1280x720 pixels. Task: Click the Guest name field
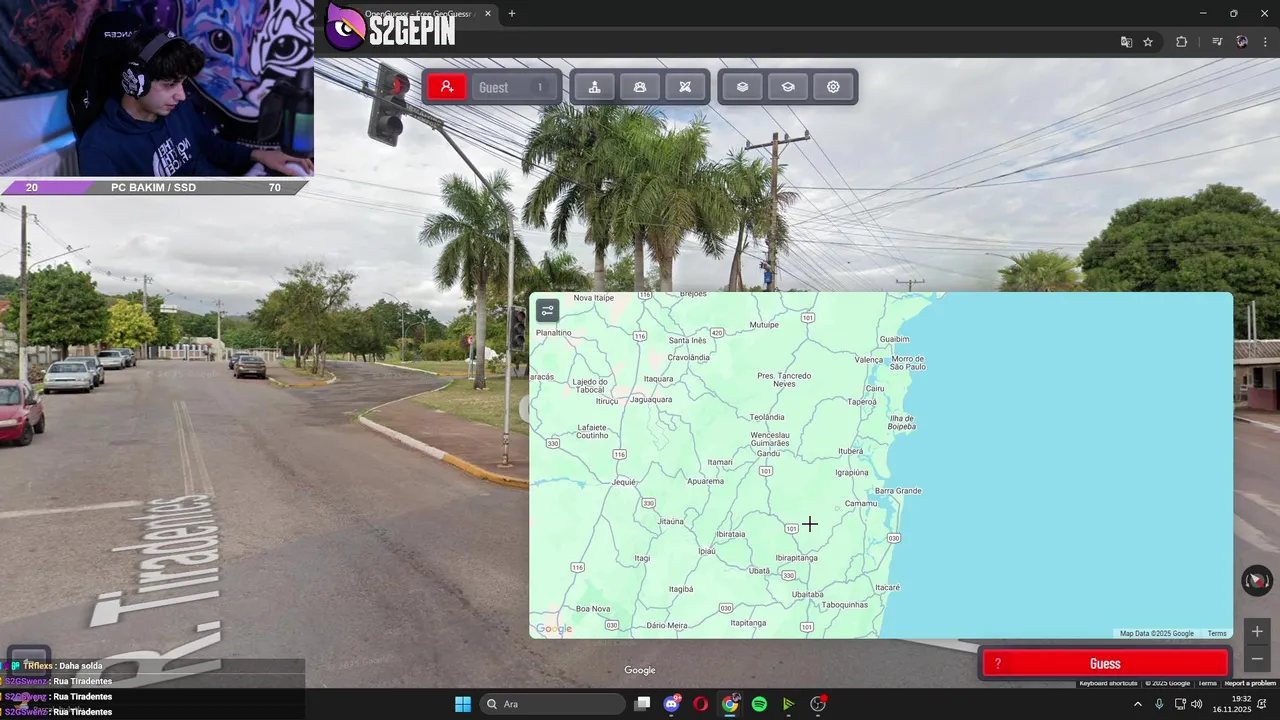[513, 87]
